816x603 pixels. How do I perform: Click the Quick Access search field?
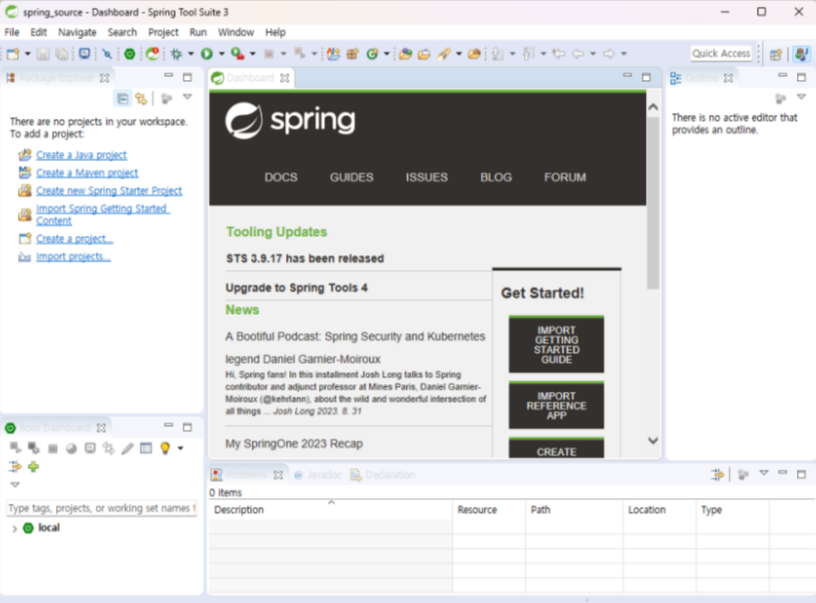click(721, 54)
